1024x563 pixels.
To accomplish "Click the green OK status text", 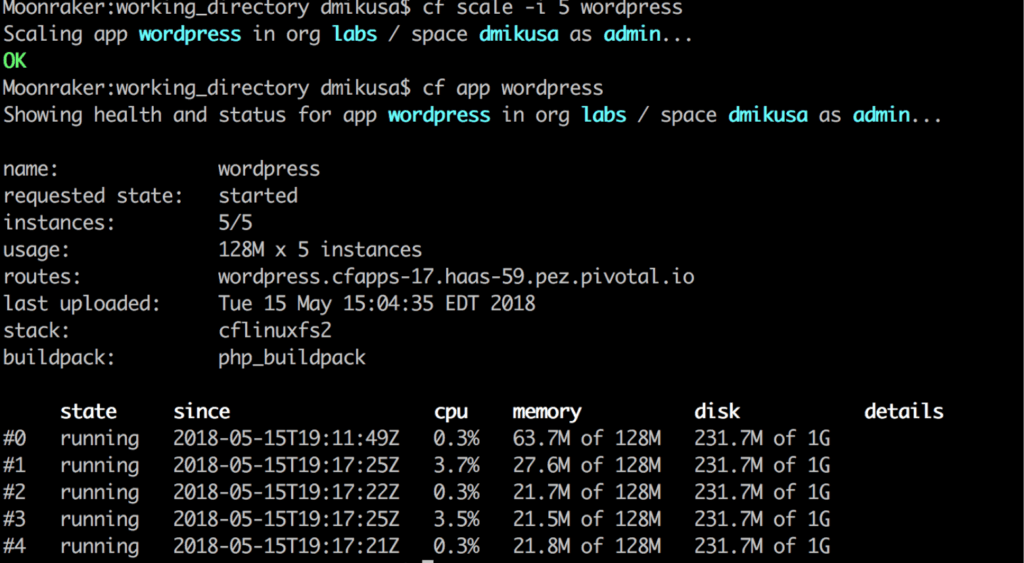I will (14, 61).
